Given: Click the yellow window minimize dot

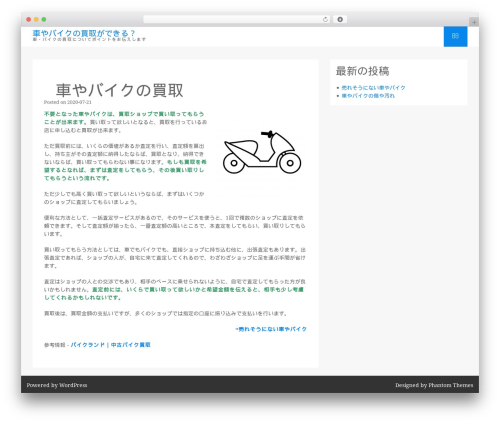Looking at the screenshot, I should point(36,19).
